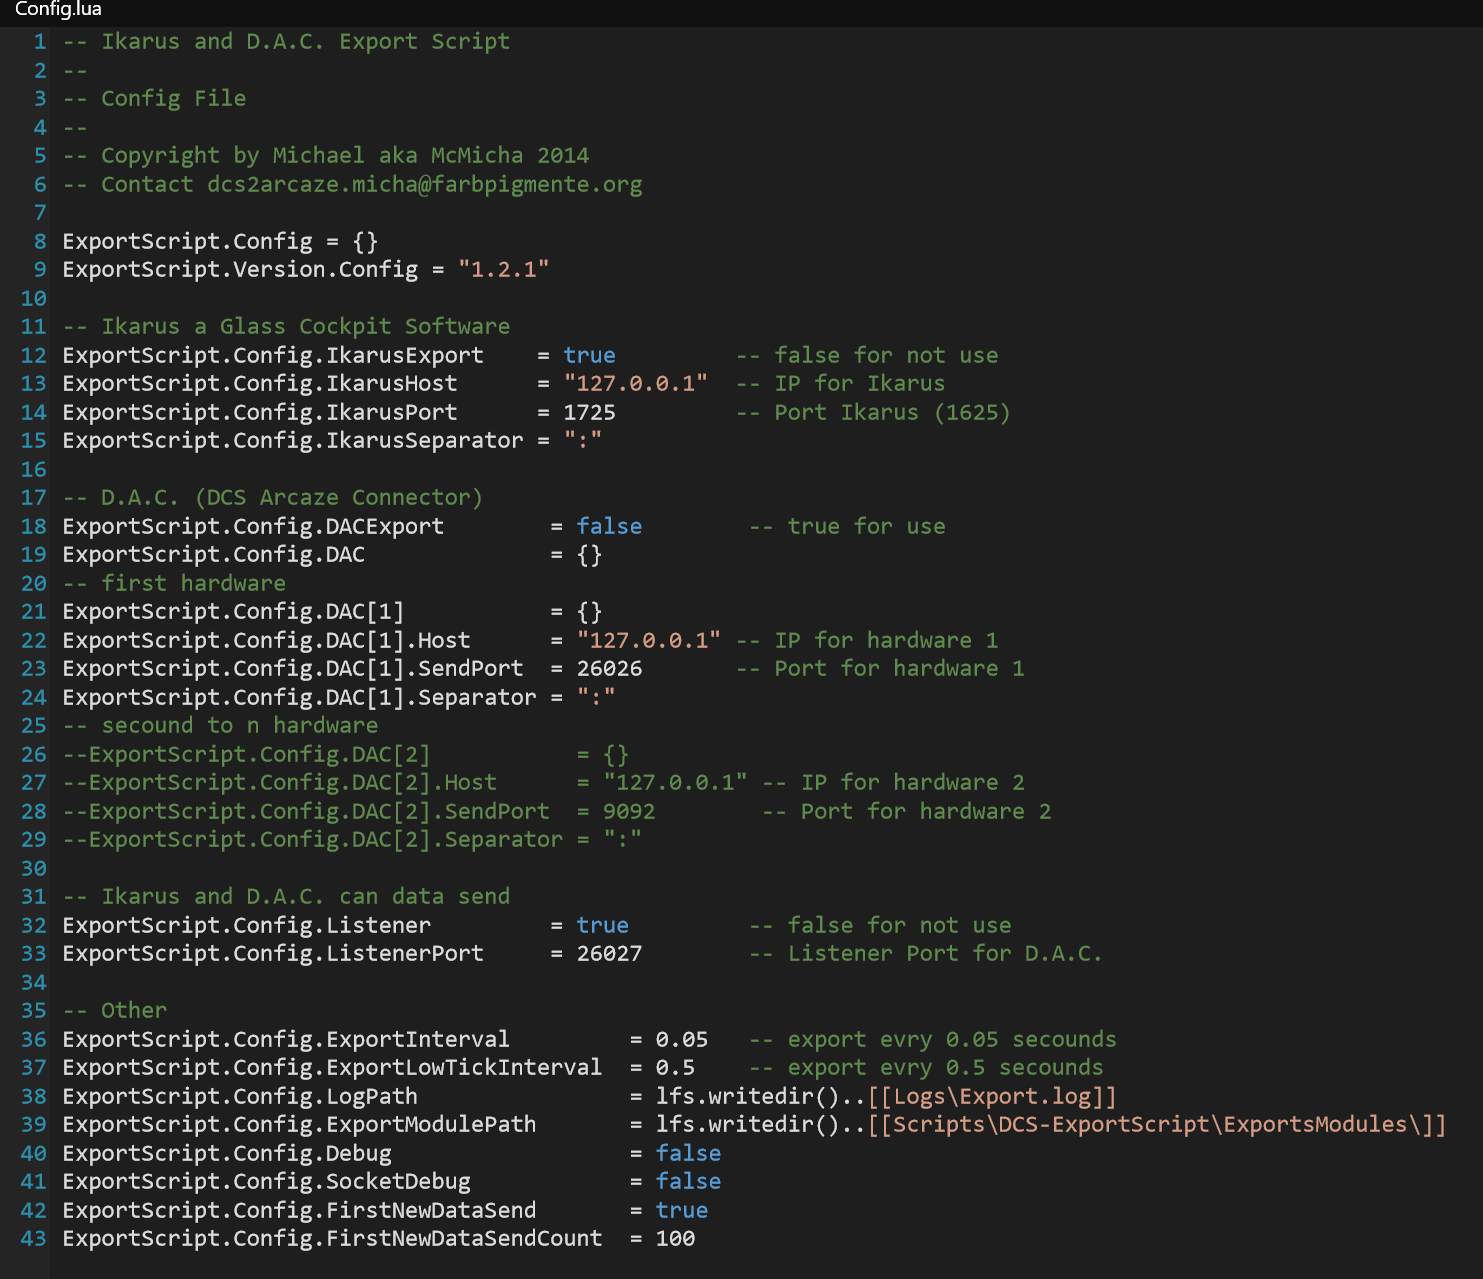Select the Config.lua file tab
The height and width of the screenshot is (1279, 1483).
pos(58,10)
